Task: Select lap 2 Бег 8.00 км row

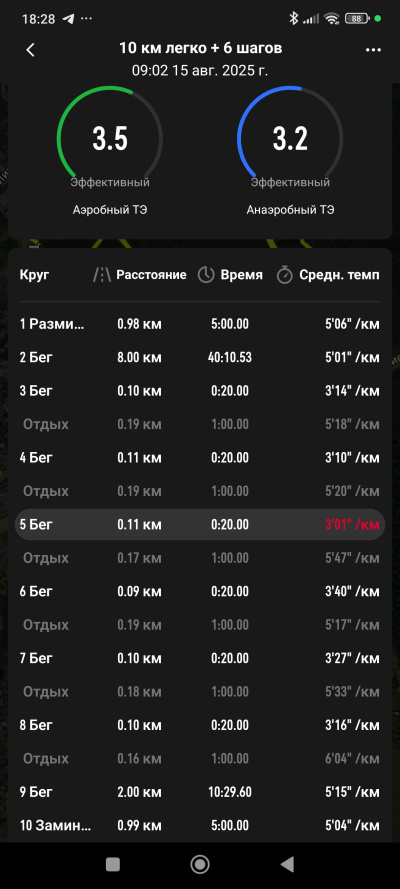Action: (x=199, y=358)
